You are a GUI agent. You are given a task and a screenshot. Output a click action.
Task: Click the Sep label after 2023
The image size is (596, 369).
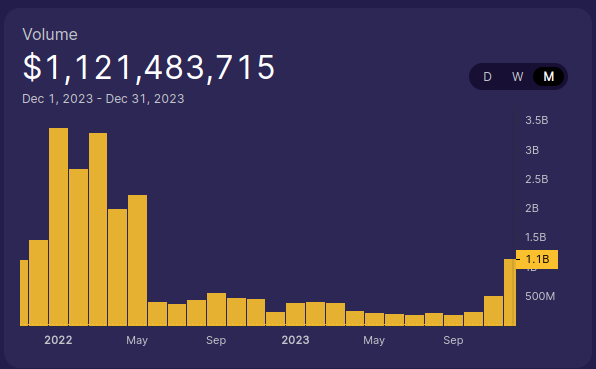coord(453,340)
